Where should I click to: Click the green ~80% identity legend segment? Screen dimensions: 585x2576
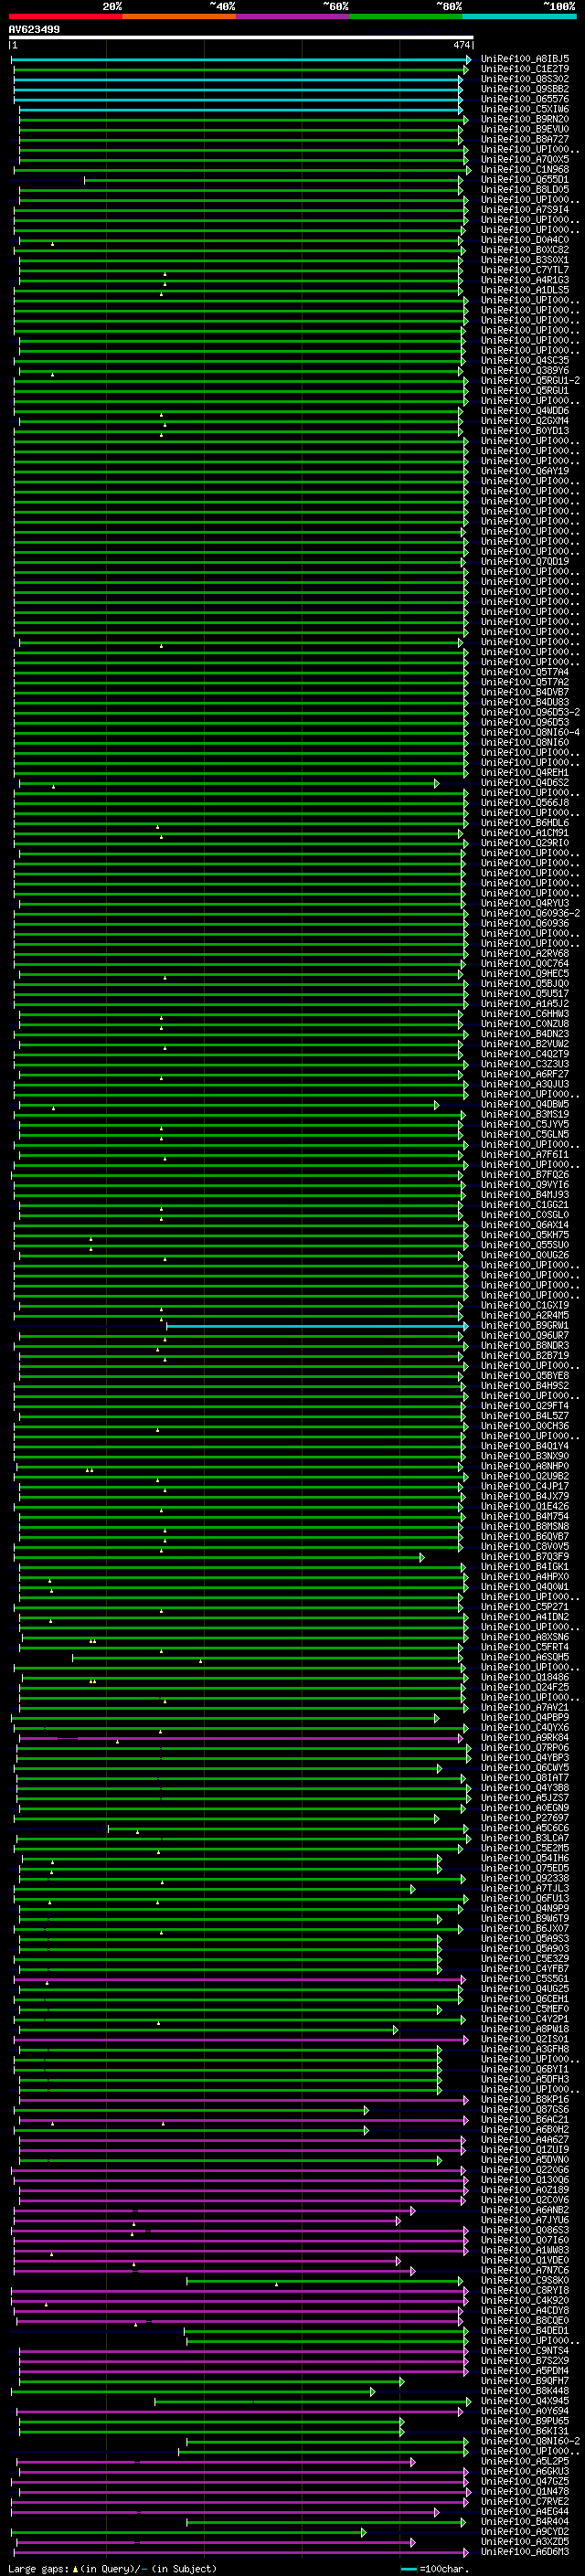pyautogui.click(x=406, y=16)
